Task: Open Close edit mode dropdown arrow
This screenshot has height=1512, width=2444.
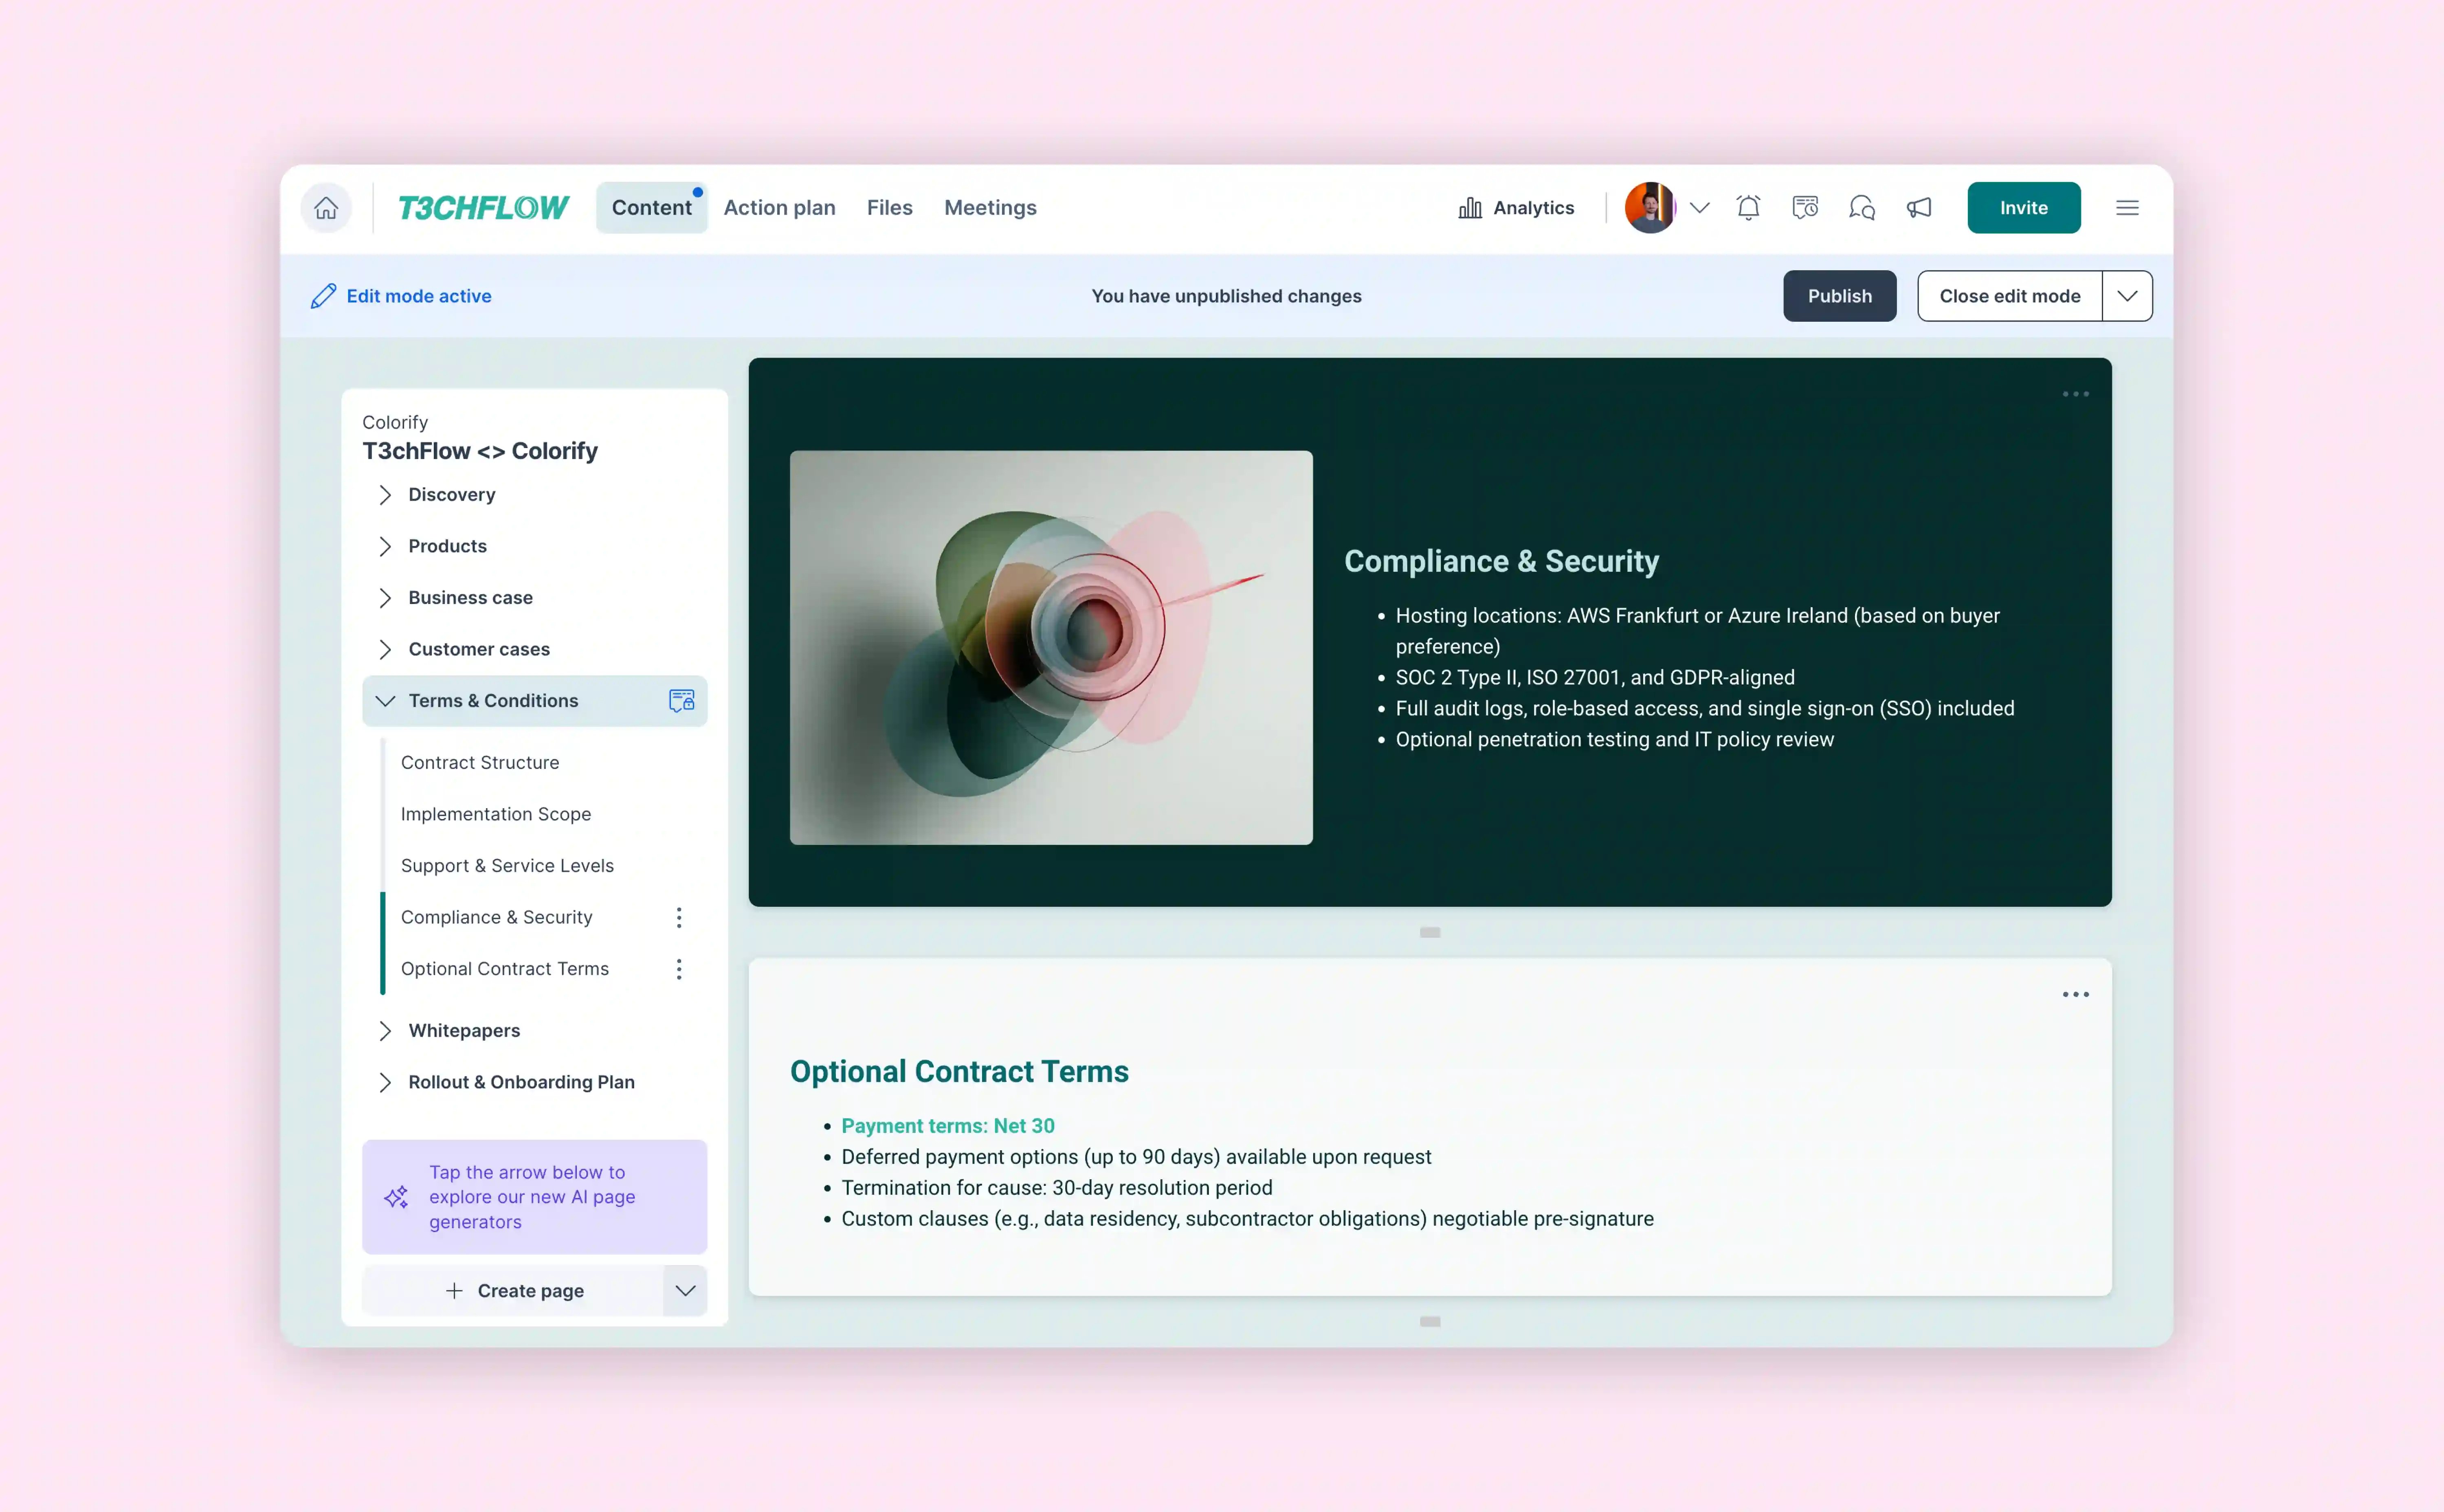Action: coord(2127,296)
